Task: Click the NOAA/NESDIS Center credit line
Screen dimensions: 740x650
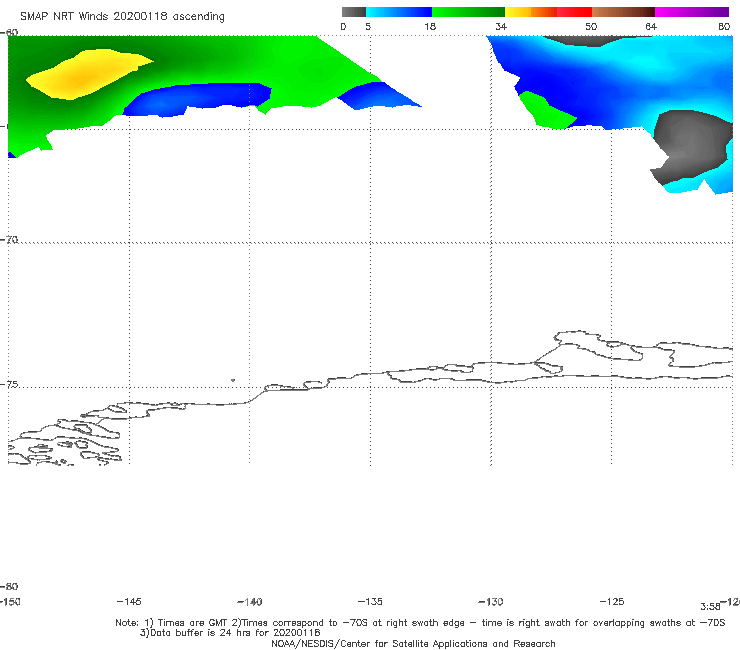Action: click(x=413, y=643)
